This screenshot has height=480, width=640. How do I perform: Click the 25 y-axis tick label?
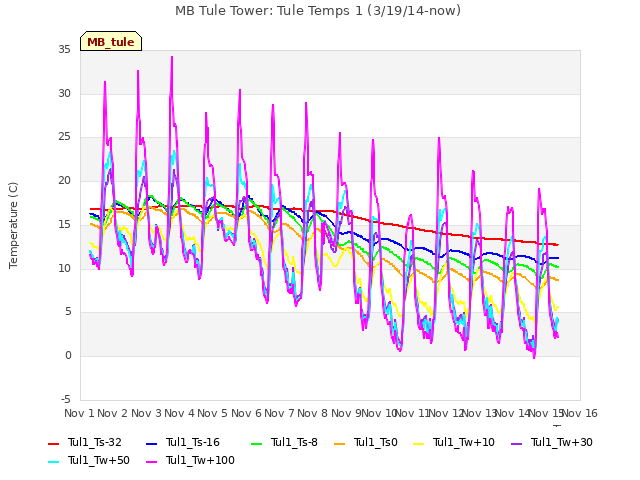point(64,137)
